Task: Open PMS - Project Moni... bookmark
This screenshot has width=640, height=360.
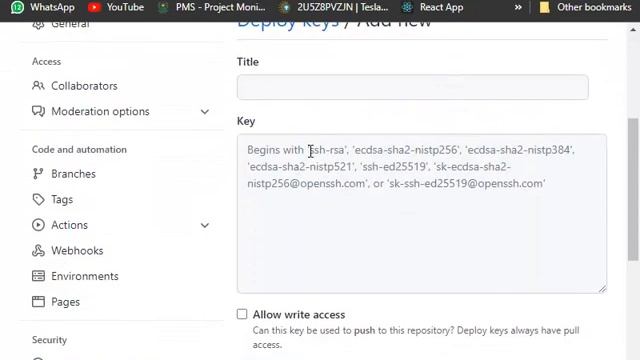Action: click(x=220, y=7)
